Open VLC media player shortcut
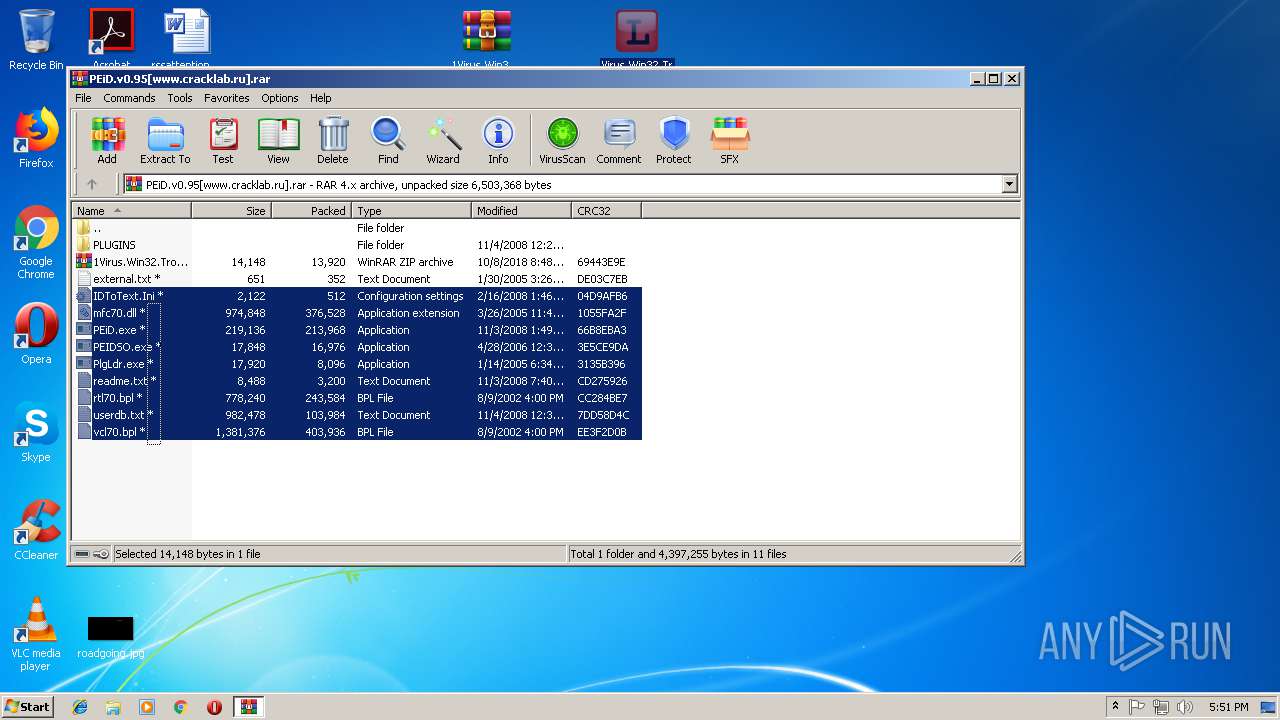The width and height of the screenshot is (1280, 720). click(x=36, y=635)
